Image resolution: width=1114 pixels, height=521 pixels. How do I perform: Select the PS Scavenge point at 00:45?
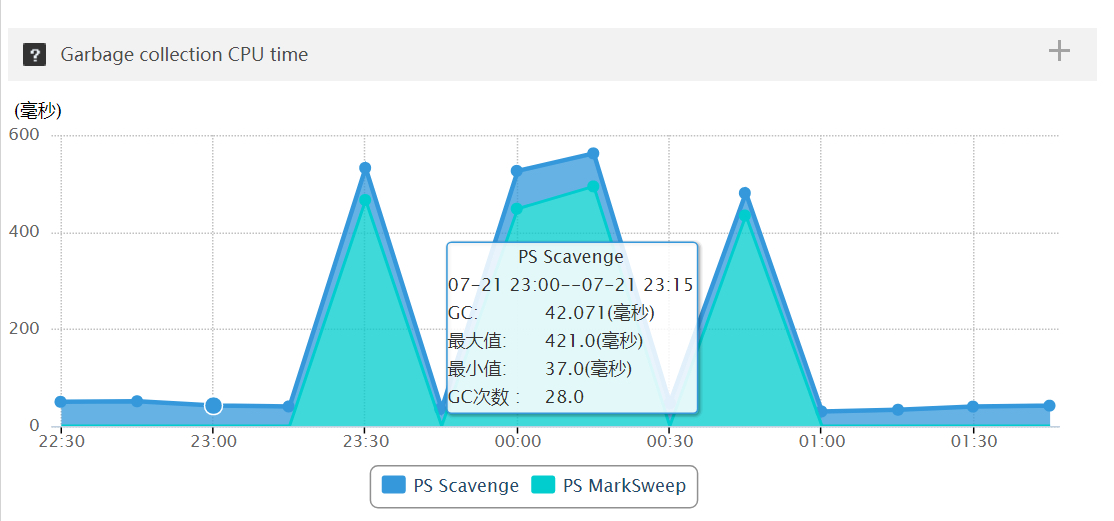coord(745,193)
